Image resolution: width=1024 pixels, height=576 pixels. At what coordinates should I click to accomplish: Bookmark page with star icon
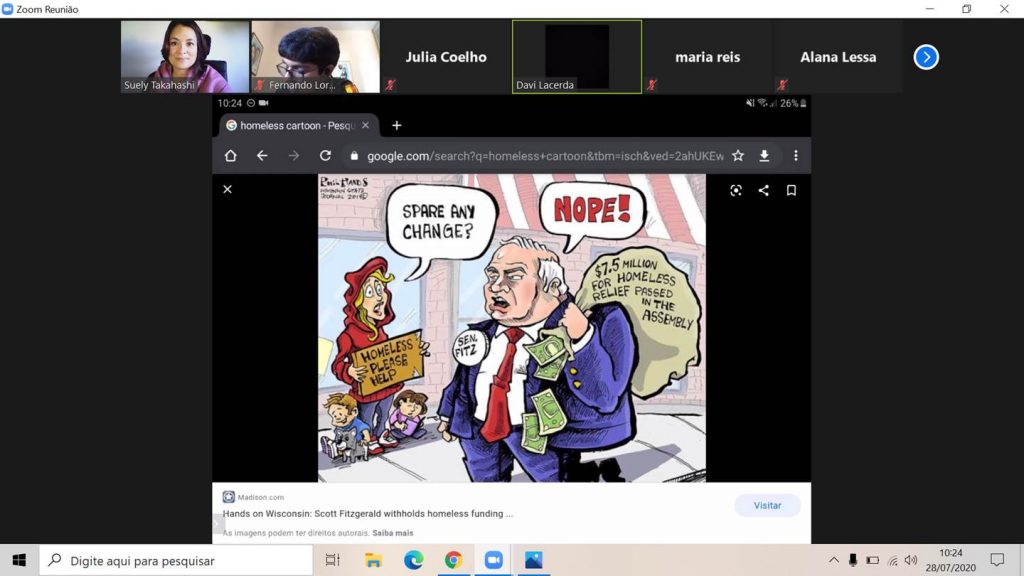[x=738, y=155]
